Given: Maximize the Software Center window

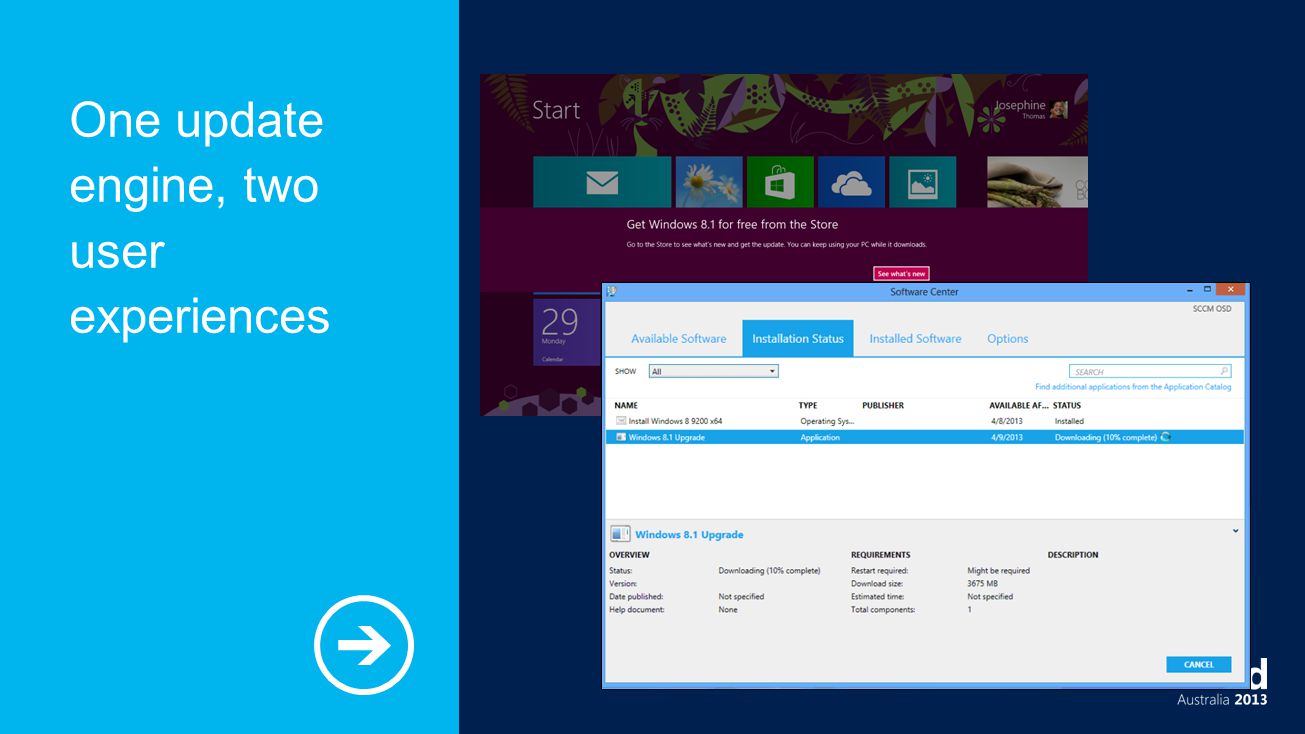Looking at the screenshot, I should tap(1208, 290).
